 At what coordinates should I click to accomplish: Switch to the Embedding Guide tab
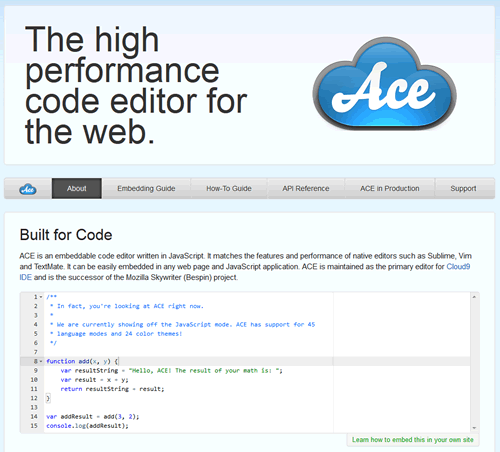[x=146, y=188]
